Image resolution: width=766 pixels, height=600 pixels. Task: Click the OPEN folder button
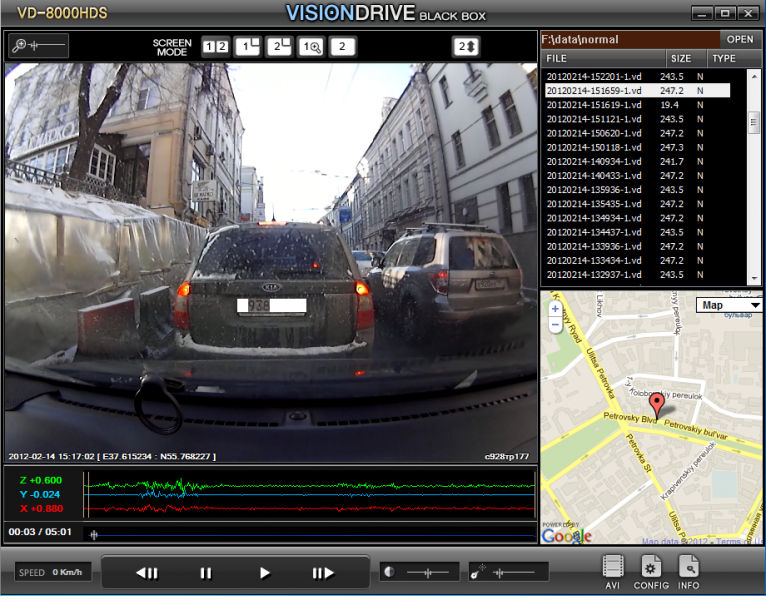(740, 40)
